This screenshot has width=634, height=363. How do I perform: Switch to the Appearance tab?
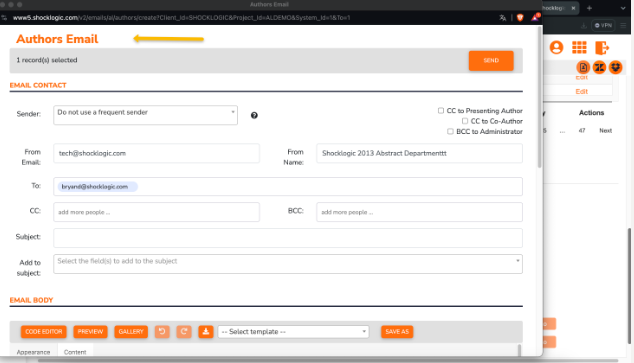click(x=33, y=352)
